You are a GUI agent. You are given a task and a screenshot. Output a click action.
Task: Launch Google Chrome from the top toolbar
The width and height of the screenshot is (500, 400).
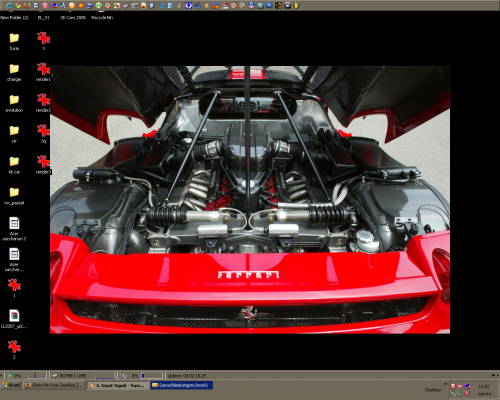18,5
